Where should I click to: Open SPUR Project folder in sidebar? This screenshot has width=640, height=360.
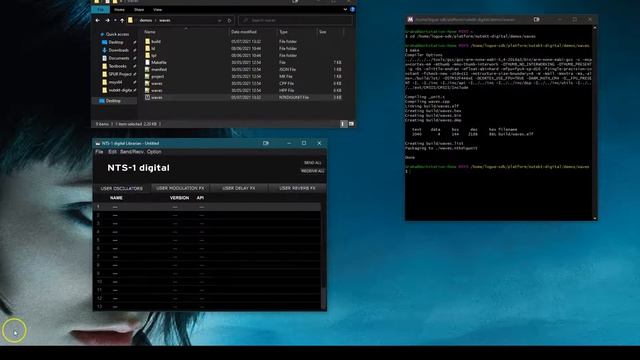pyautogui.click(x=120, y=74)
